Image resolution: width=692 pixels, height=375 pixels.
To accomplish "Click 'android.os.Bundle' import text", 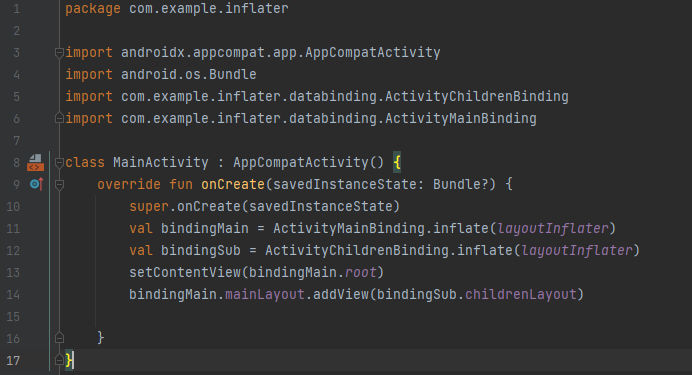I will pos(188,74).
